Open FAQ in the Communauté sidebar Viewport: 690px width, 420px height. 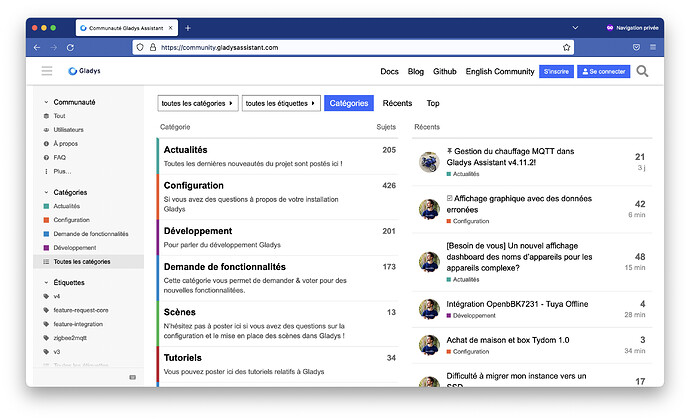point(59,157)
